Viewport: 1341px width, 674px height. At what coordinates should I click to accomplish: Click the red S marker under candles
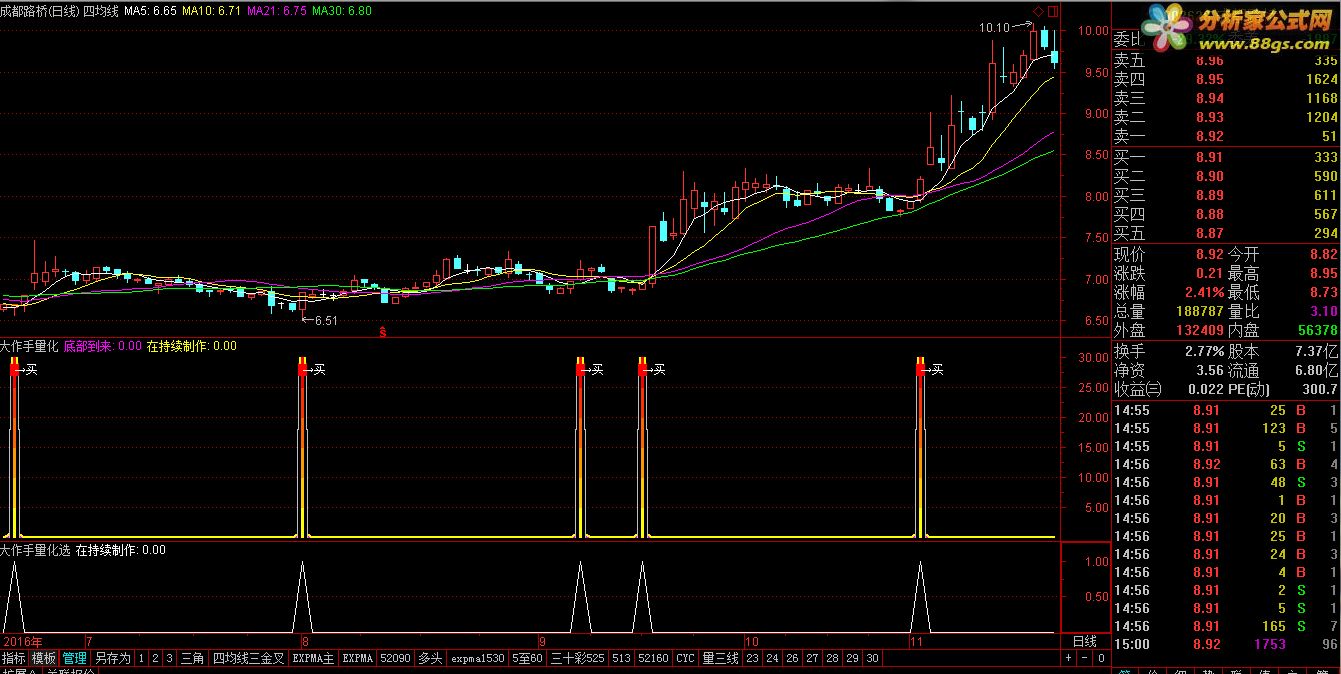coord(381,330)
